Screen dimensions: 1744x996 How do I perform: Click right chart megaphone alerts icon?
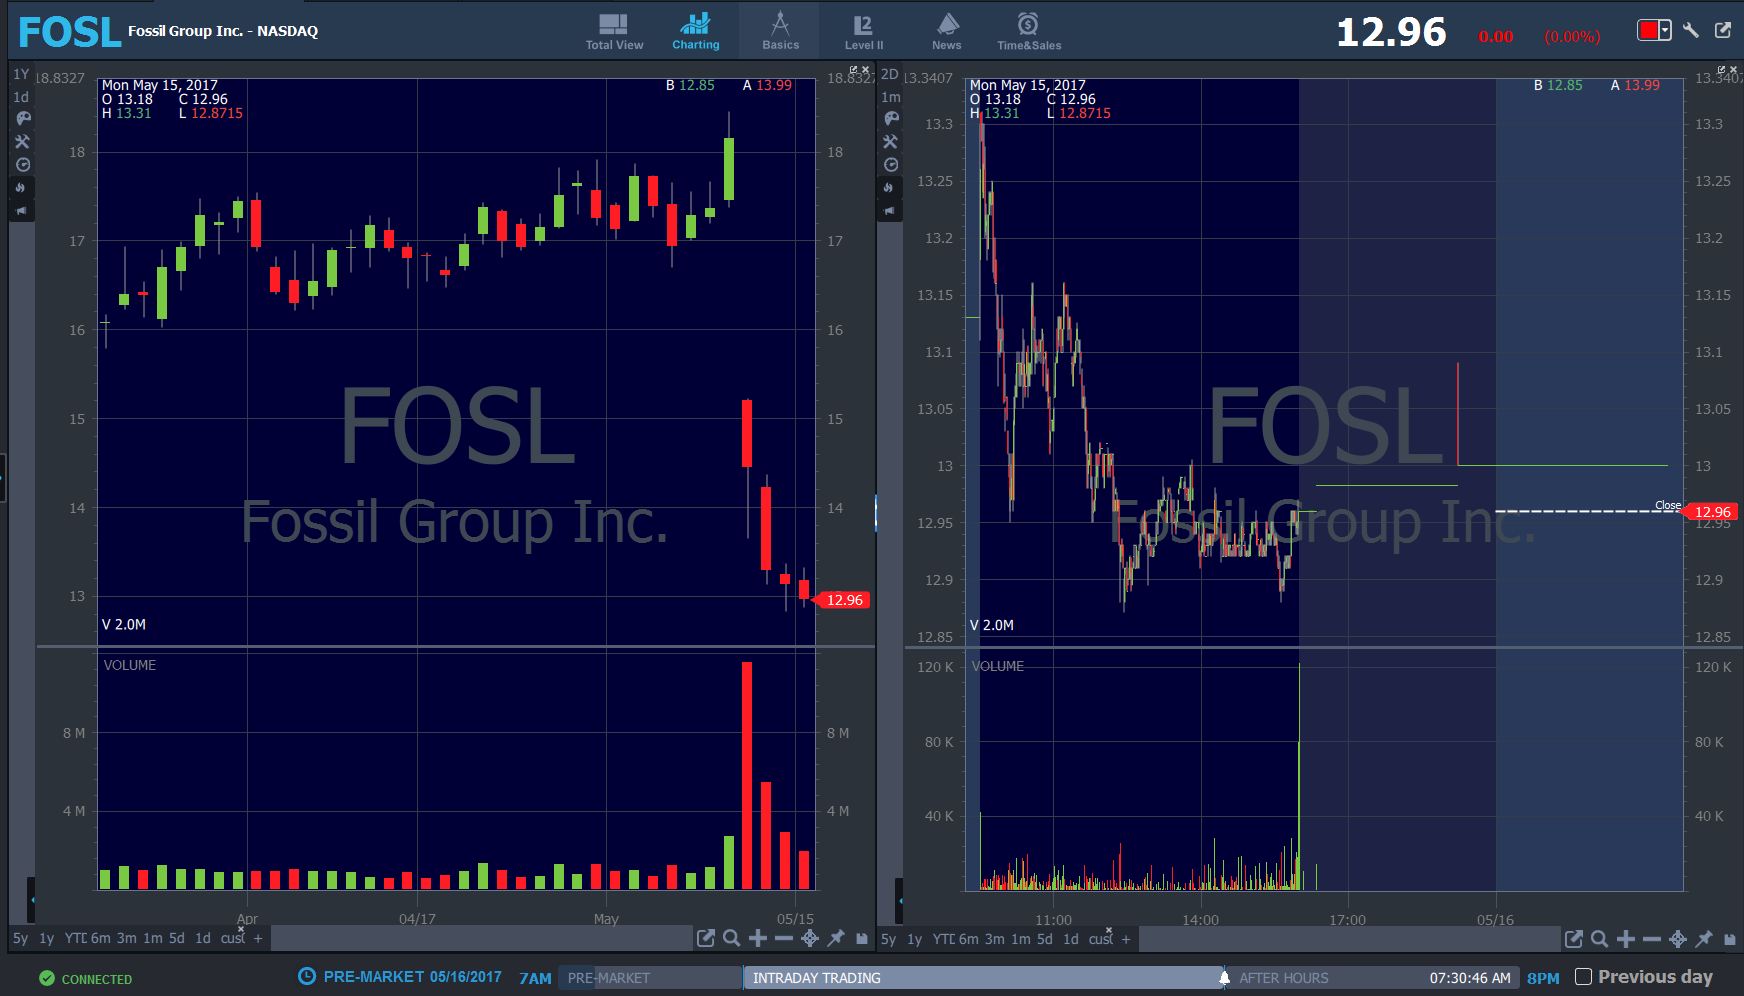coord(890,210)
